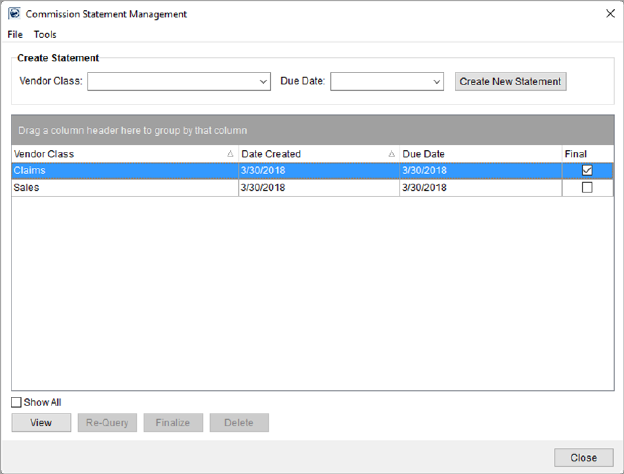Screen dimensions: 624x474
Task: Click the View button
Action: tap(41, 423)
